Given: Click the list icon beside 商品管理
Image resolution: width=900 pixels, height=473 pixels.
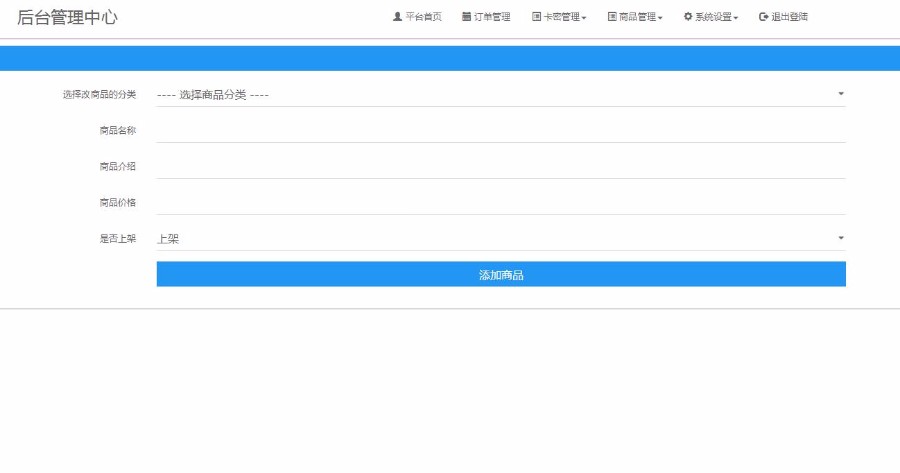Looking at the screenshot, I should [612, 17].
